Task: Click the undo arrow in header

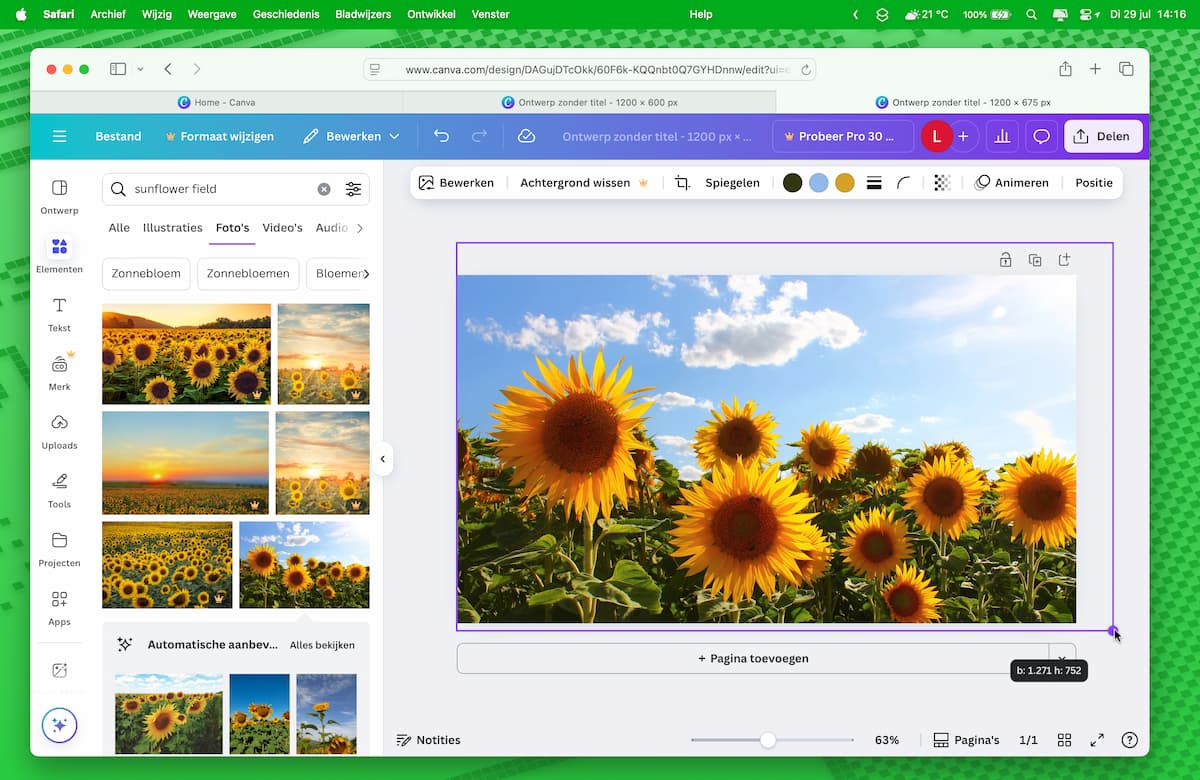Action: (x=441, y=136)
